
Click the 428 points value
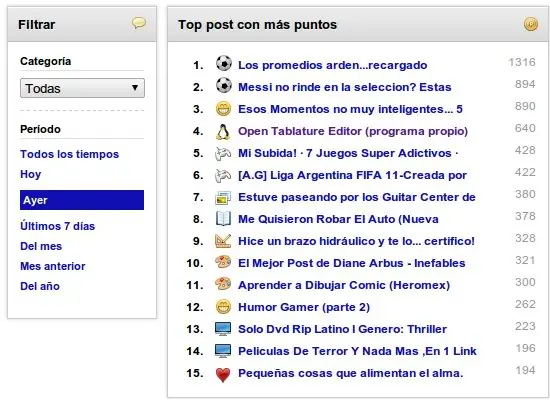coord(525,150)
